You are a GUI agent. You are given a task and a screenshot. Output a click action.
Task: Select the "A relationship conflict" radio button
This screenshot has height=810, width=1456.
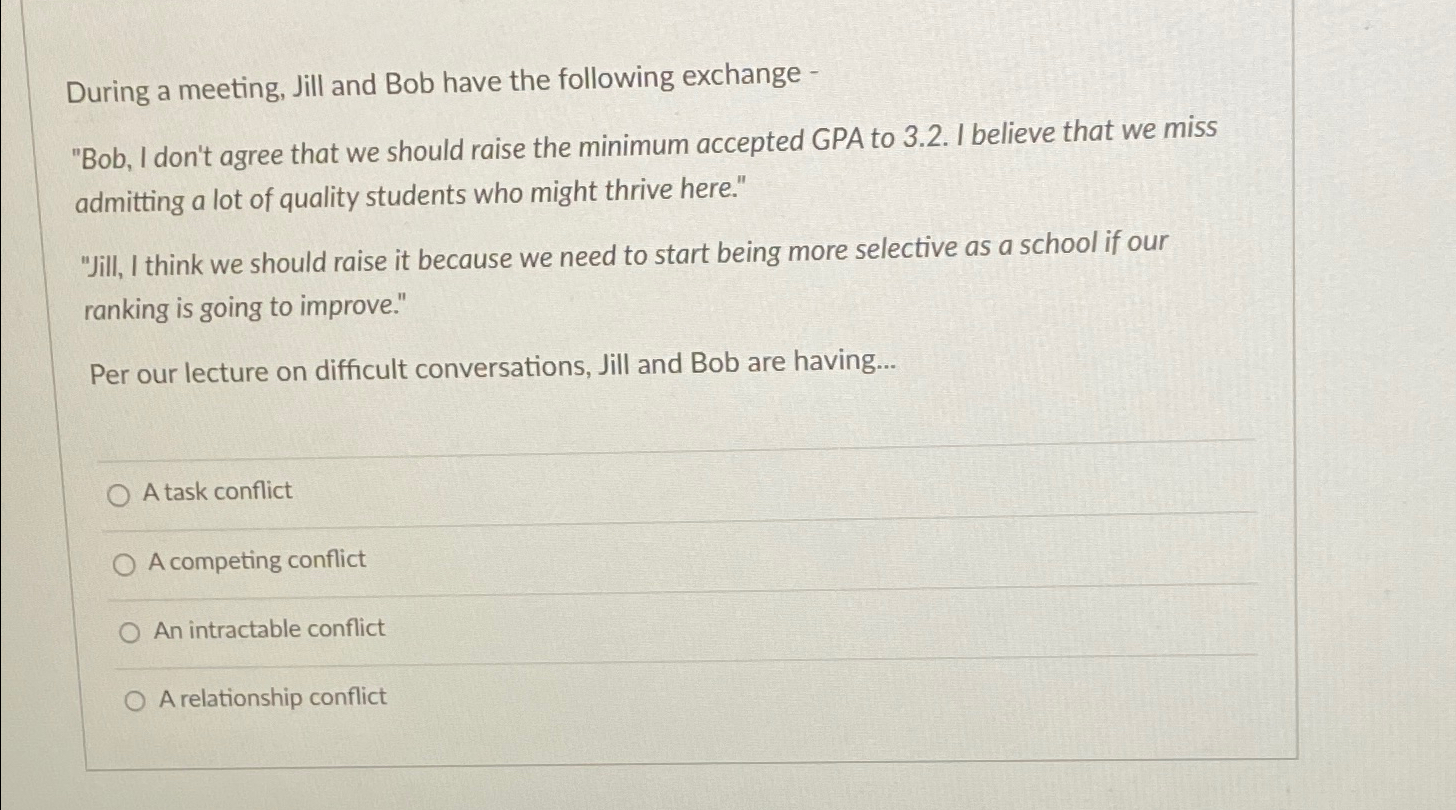click(133, 698)
